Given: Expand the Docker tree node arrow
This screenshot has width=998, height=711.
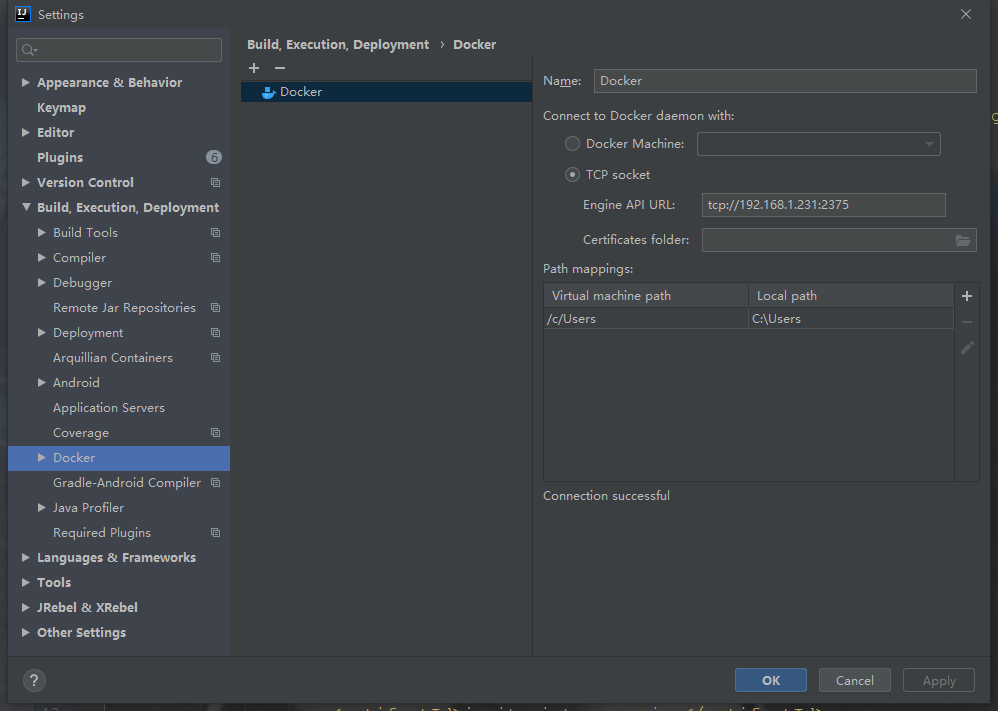Looking at the screenshot, I should coord(41,458).
